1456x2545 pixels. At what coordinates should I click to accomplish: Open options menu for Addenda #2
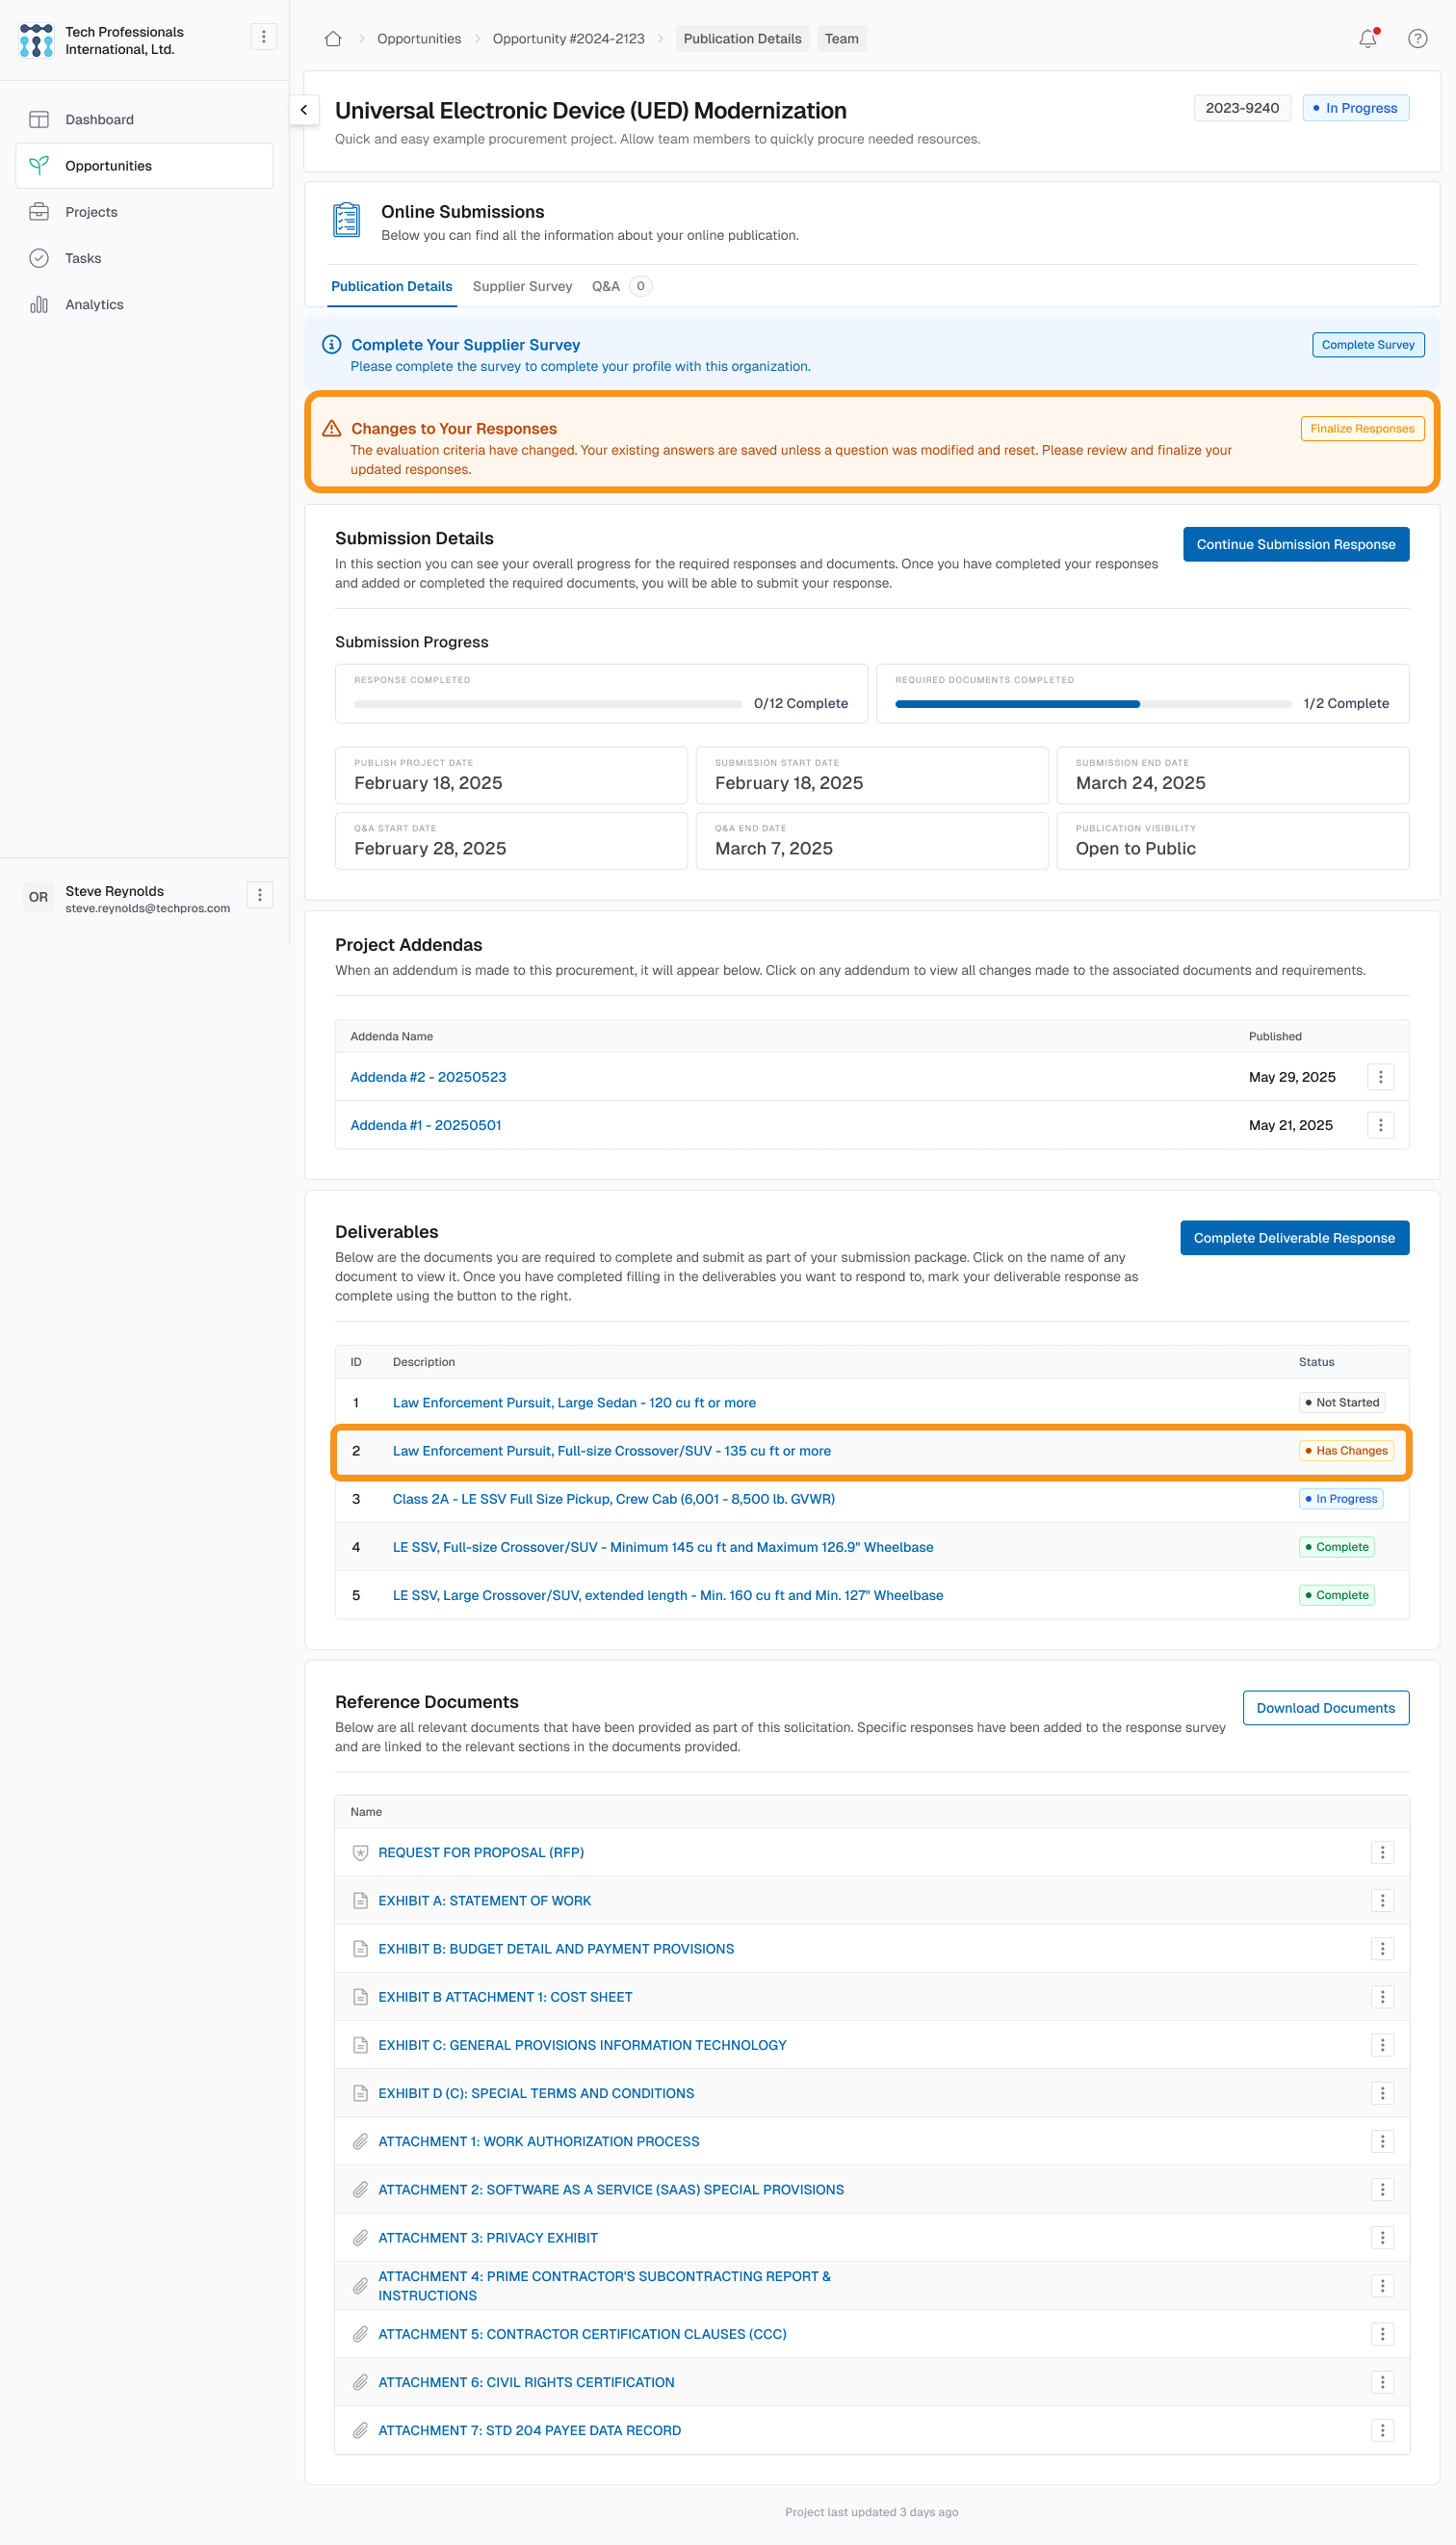[x=1380, y=1077]
